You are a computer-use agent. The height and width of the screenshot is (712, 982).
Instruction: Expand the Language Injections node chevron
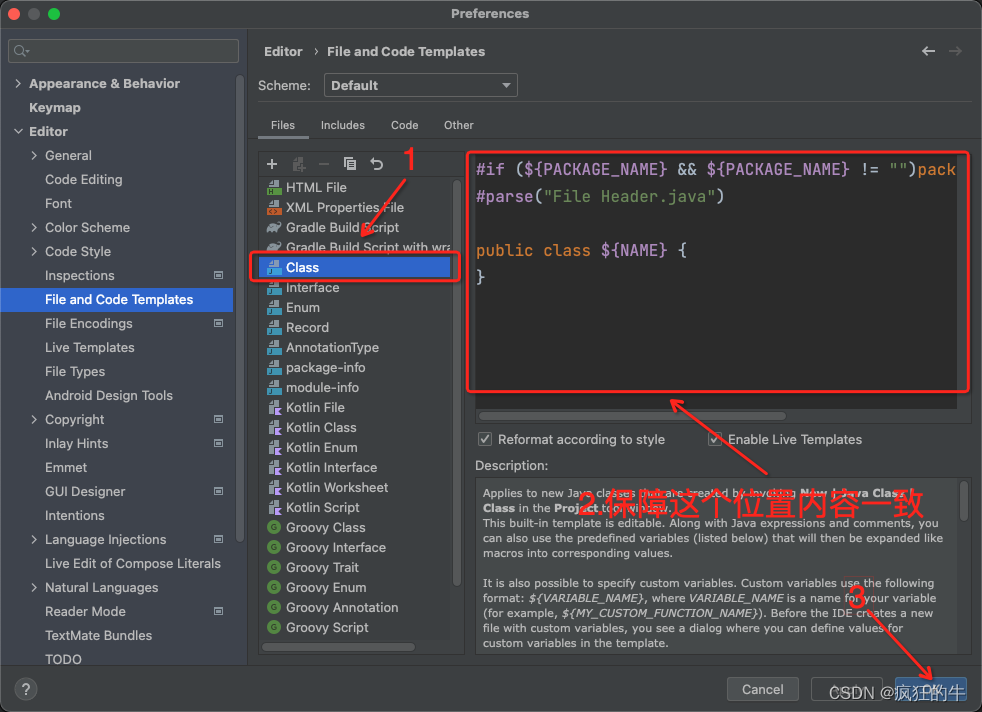click(x=34, y=539)
